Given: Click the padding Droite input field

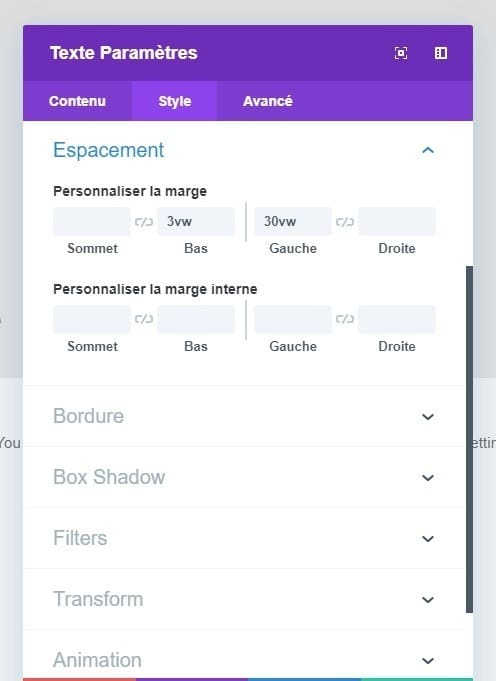Looking at the screenshot, I should [397, 319].
